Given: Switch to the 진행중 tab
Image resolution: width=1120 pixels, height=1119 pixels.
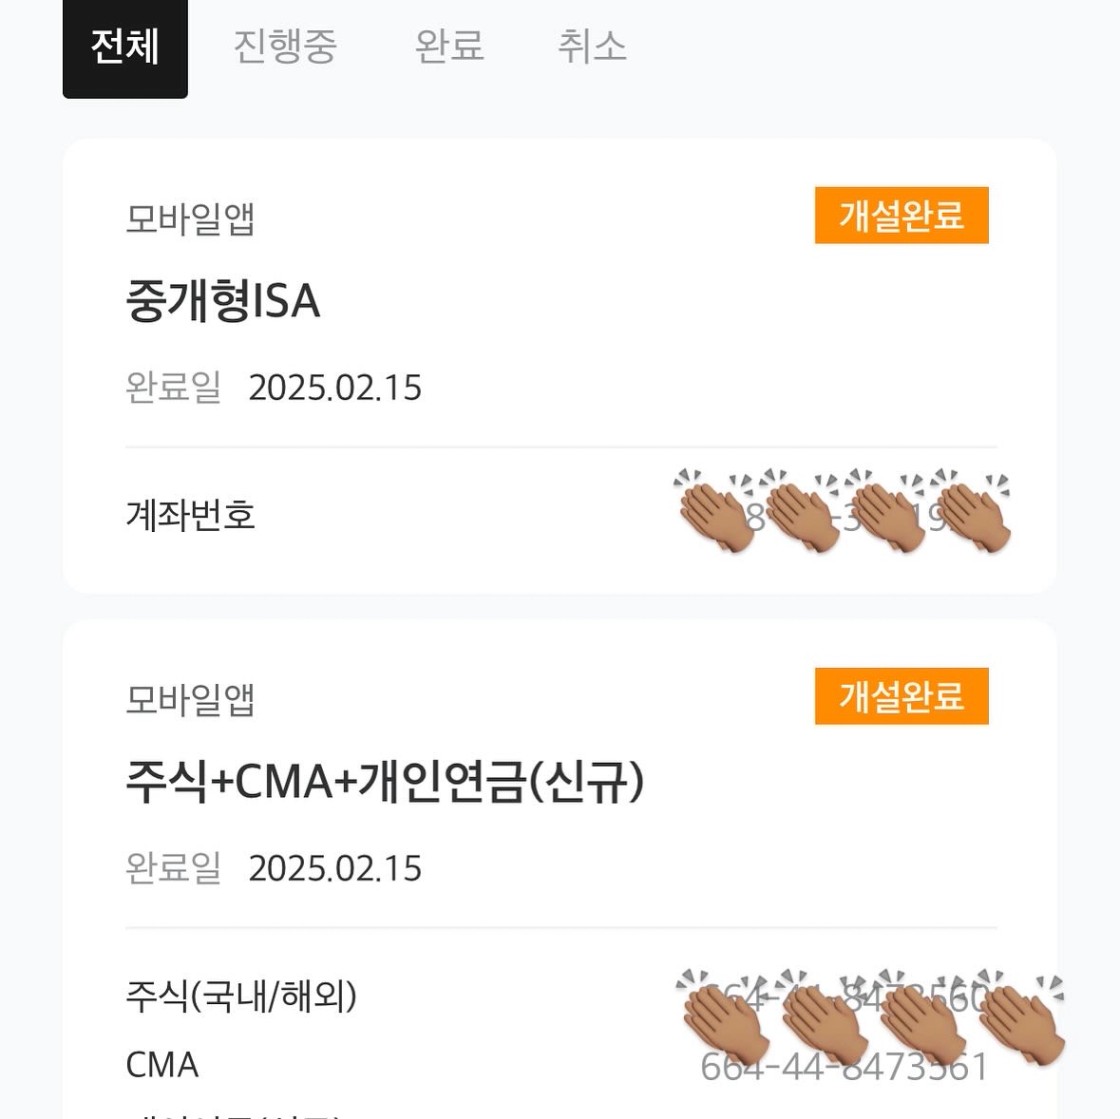Looking at the screenshot, I should [285, 47].
